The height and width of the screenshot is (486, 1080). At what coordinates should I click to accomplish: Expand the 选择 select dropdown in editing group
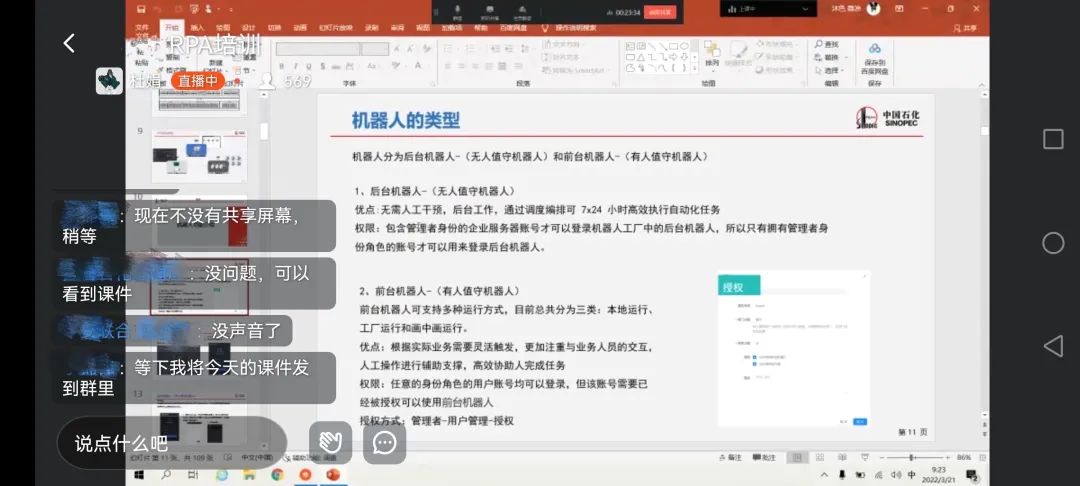[831, 71]
